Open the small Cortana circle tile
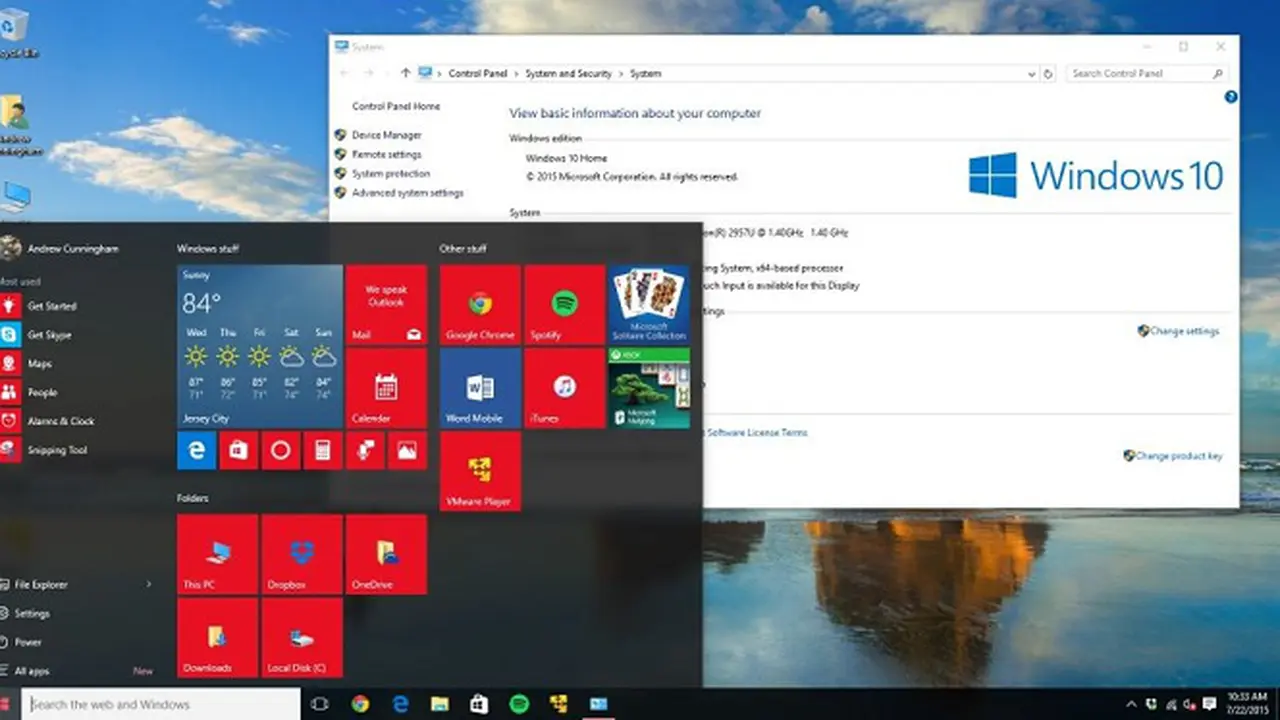Image resolution: width=1280 pixels, height=720 pixels. pos(281,451)
